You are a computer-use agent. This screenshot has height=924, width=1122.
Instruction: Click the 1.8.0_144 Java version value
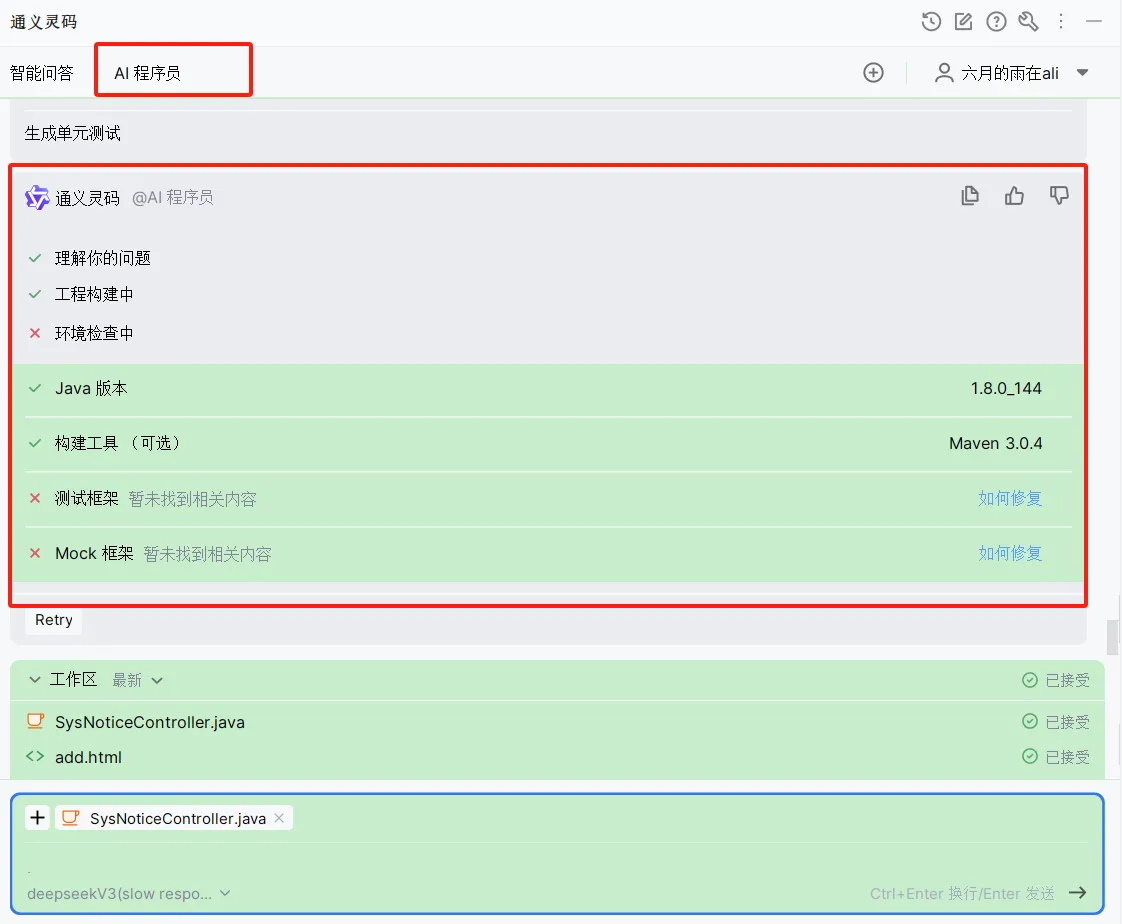pyautogui.click(x=1006, y=388)
